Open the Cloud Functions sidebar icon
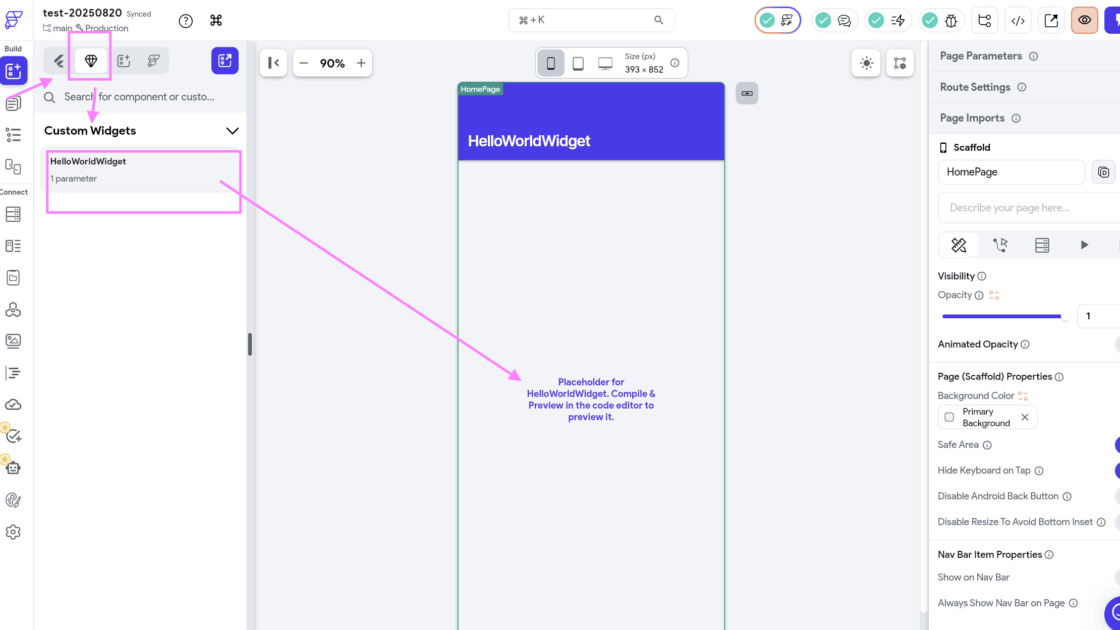Image resolution: width=1120 pixels, height=630 pixels. click(x=13, y=404)
